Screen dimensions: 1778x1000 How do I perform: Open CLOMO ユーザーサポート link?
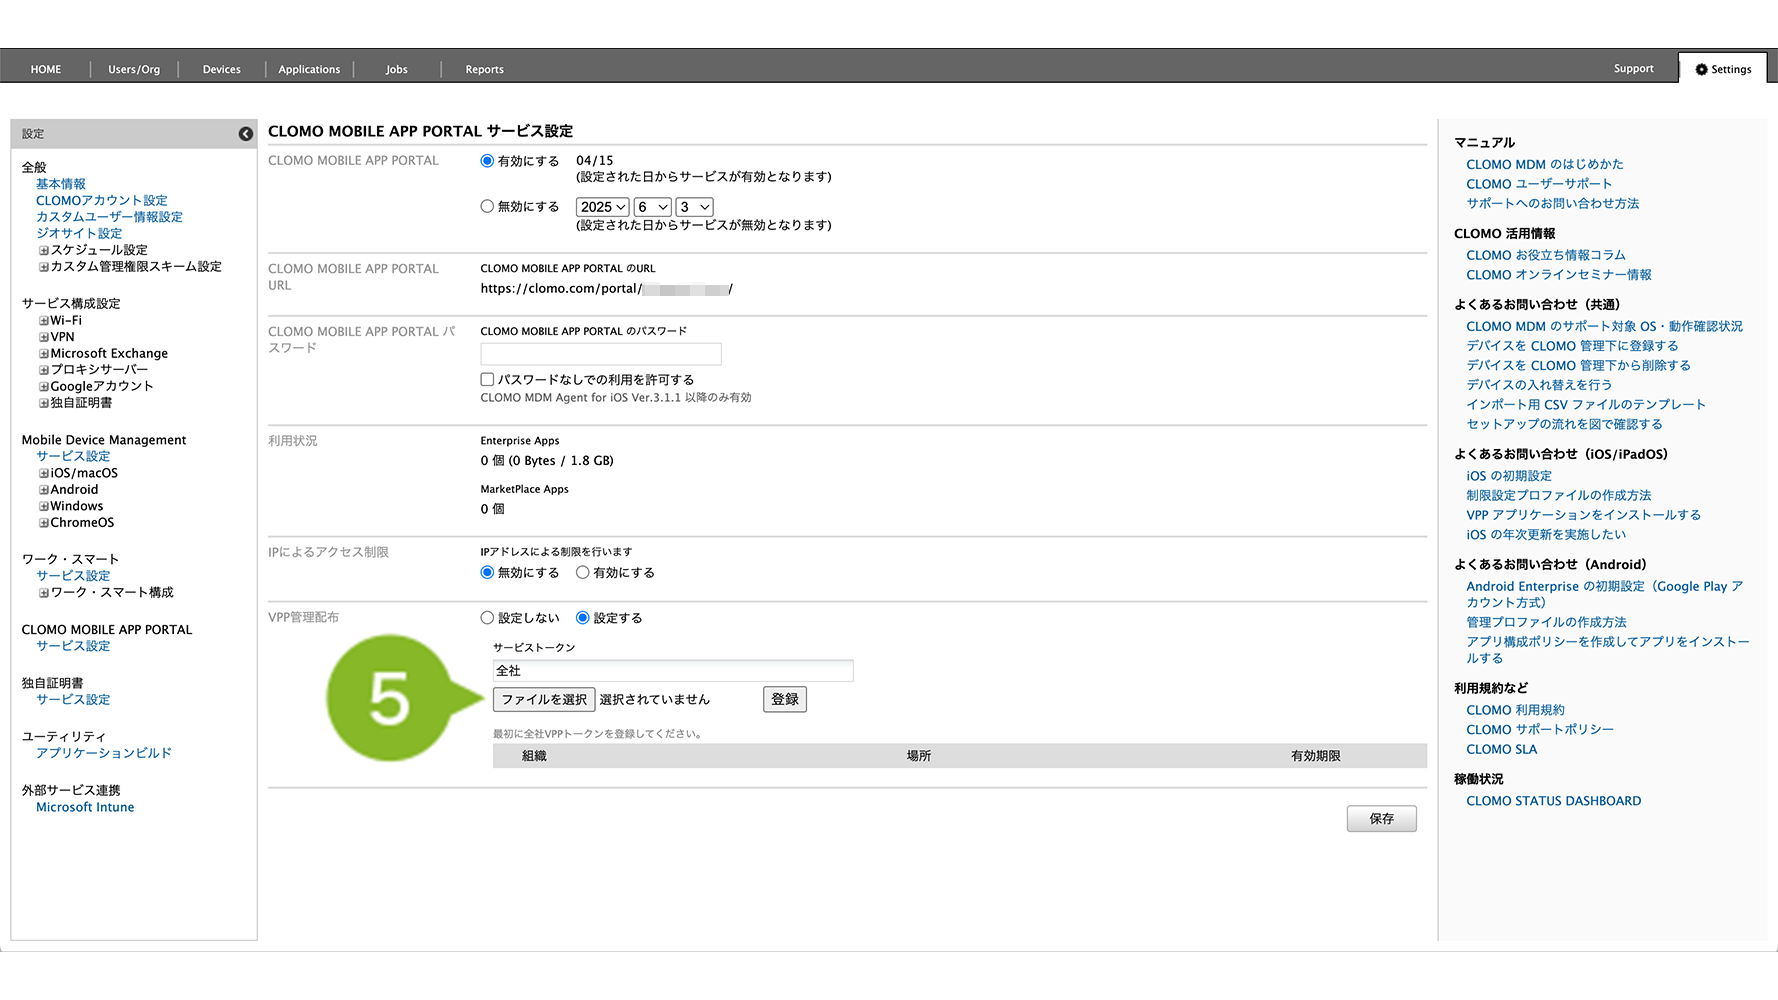pyautogui.click(x=1539, y=184)
